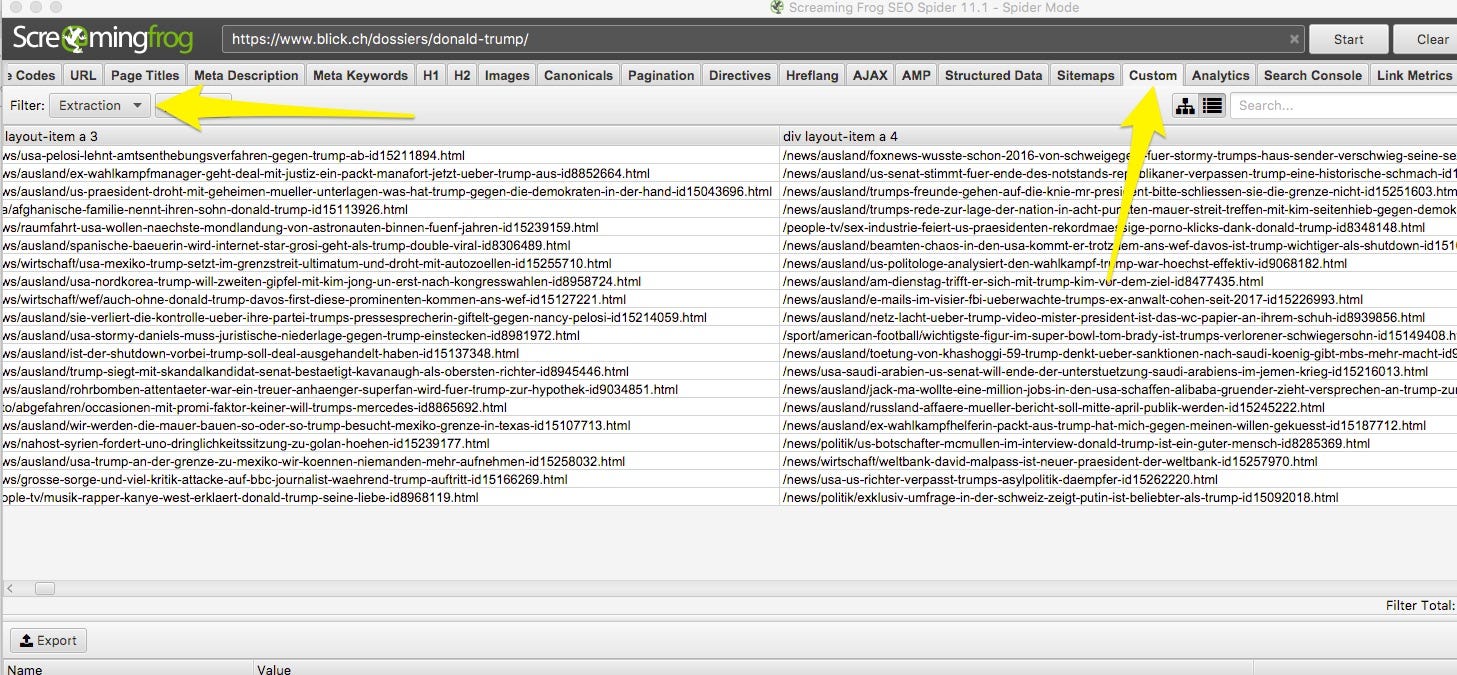Click the kavanaugh id8945446 cell
This screenshot has width=1457, height=675.
(x=391, y=371)
